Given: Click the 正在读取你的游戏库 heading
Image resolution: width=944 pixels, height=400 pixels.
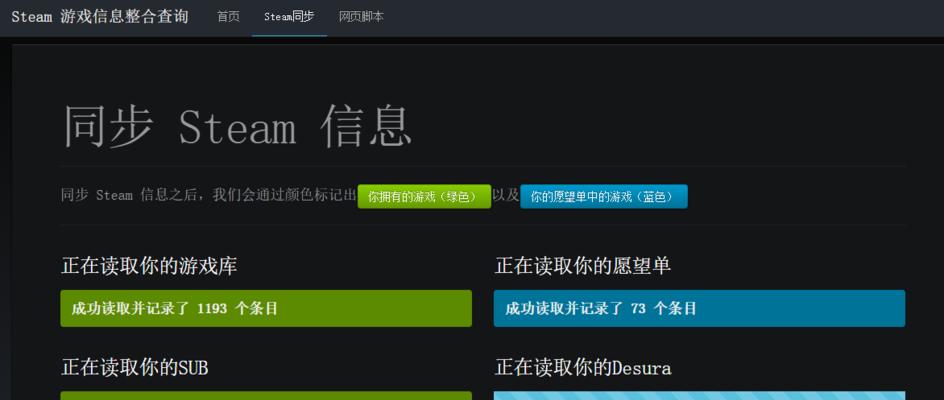Looking at the screenshot, I should (x=149, y=266).
